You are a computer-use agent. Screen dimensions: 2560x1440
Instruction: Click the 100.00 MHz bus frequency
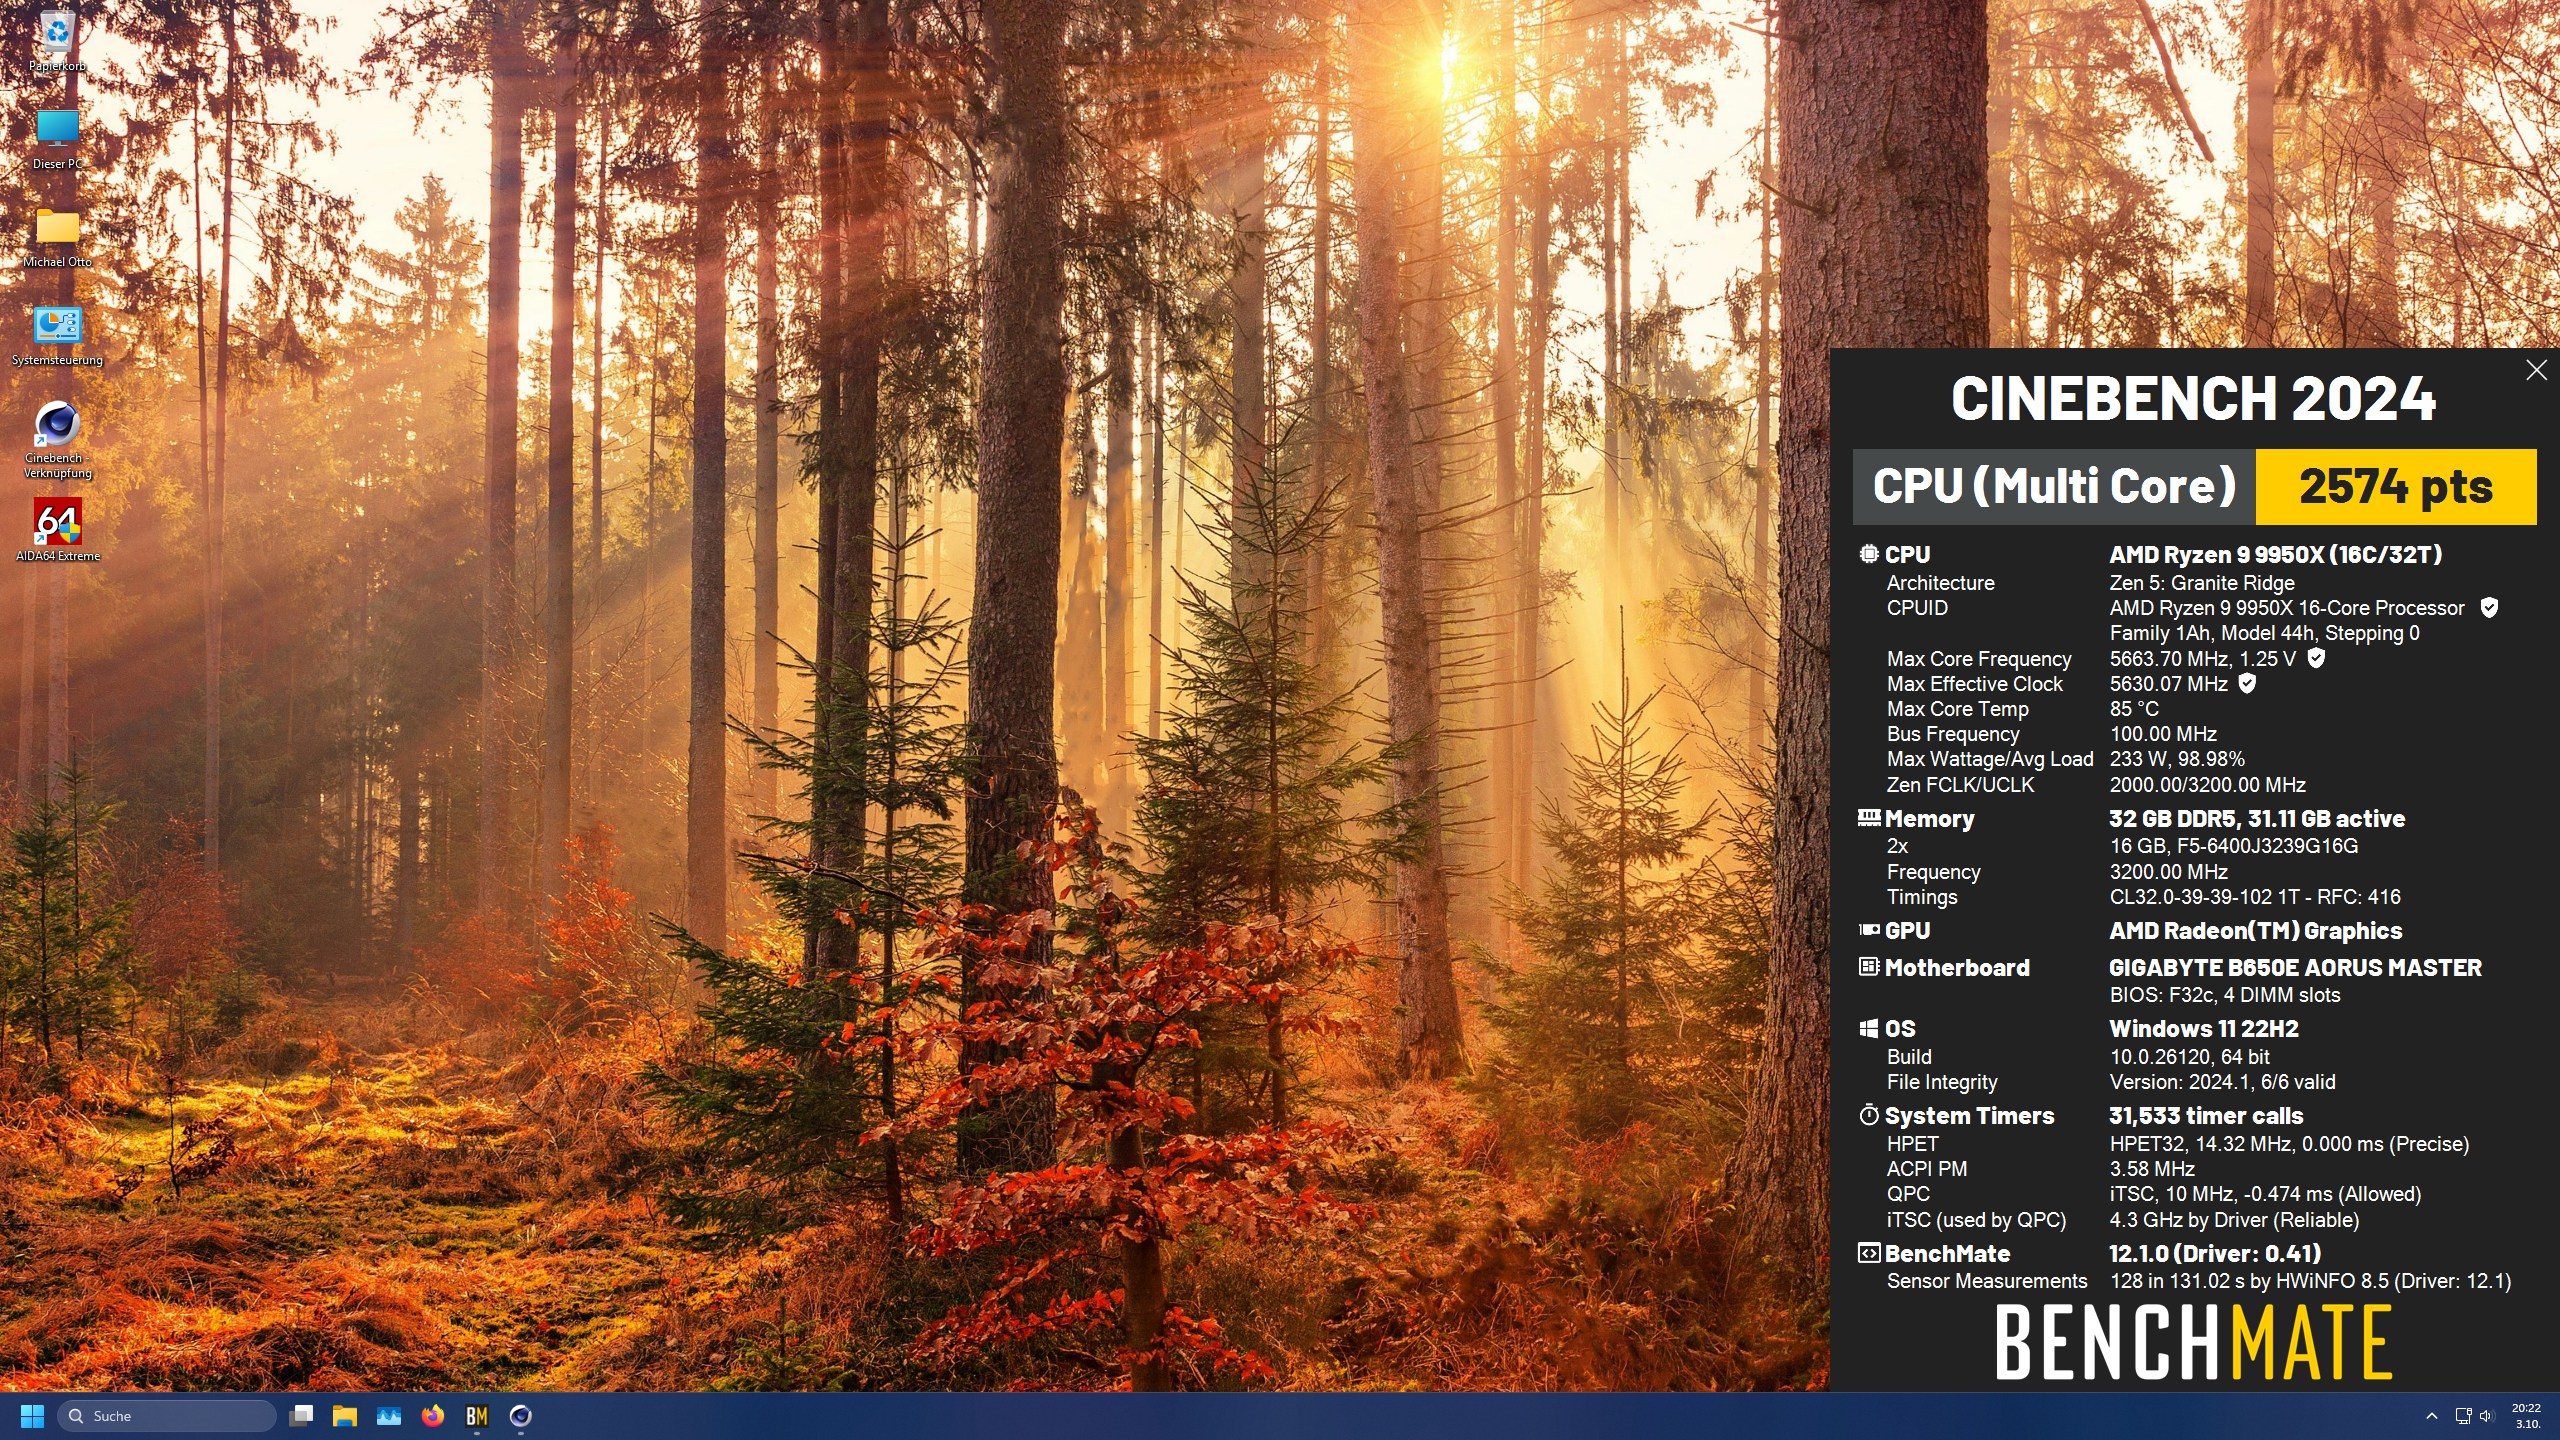[x=2163, y=734]
